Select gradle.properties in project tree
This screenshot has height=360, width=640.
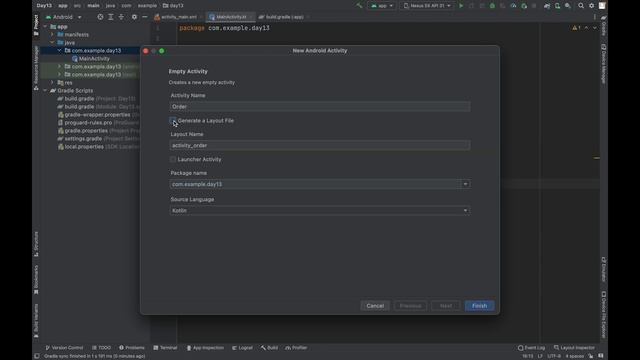[x=86, y=131]
